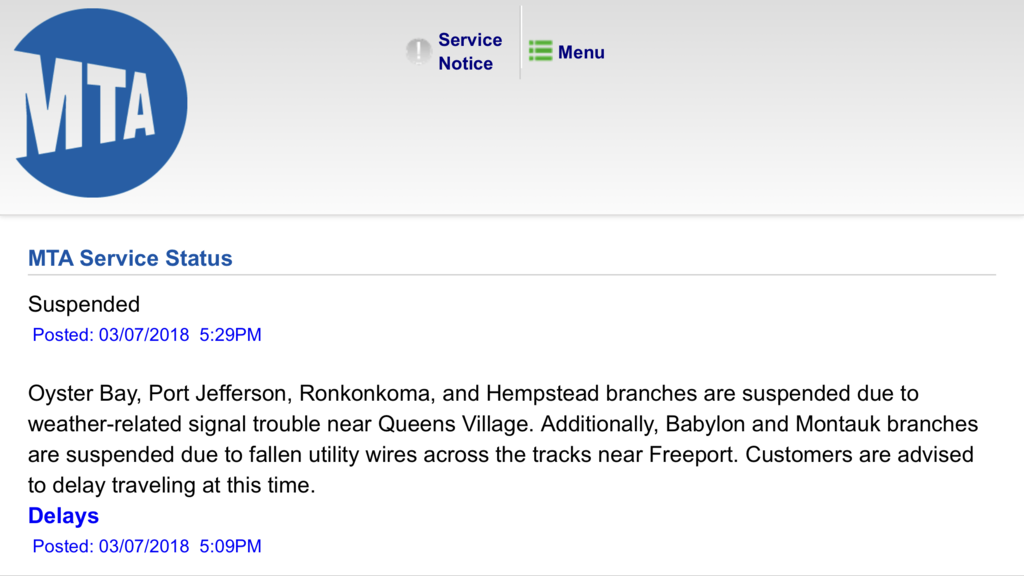Select the Menu label in header
Screen dimensions: 1024x576
(x=581, y=52)
